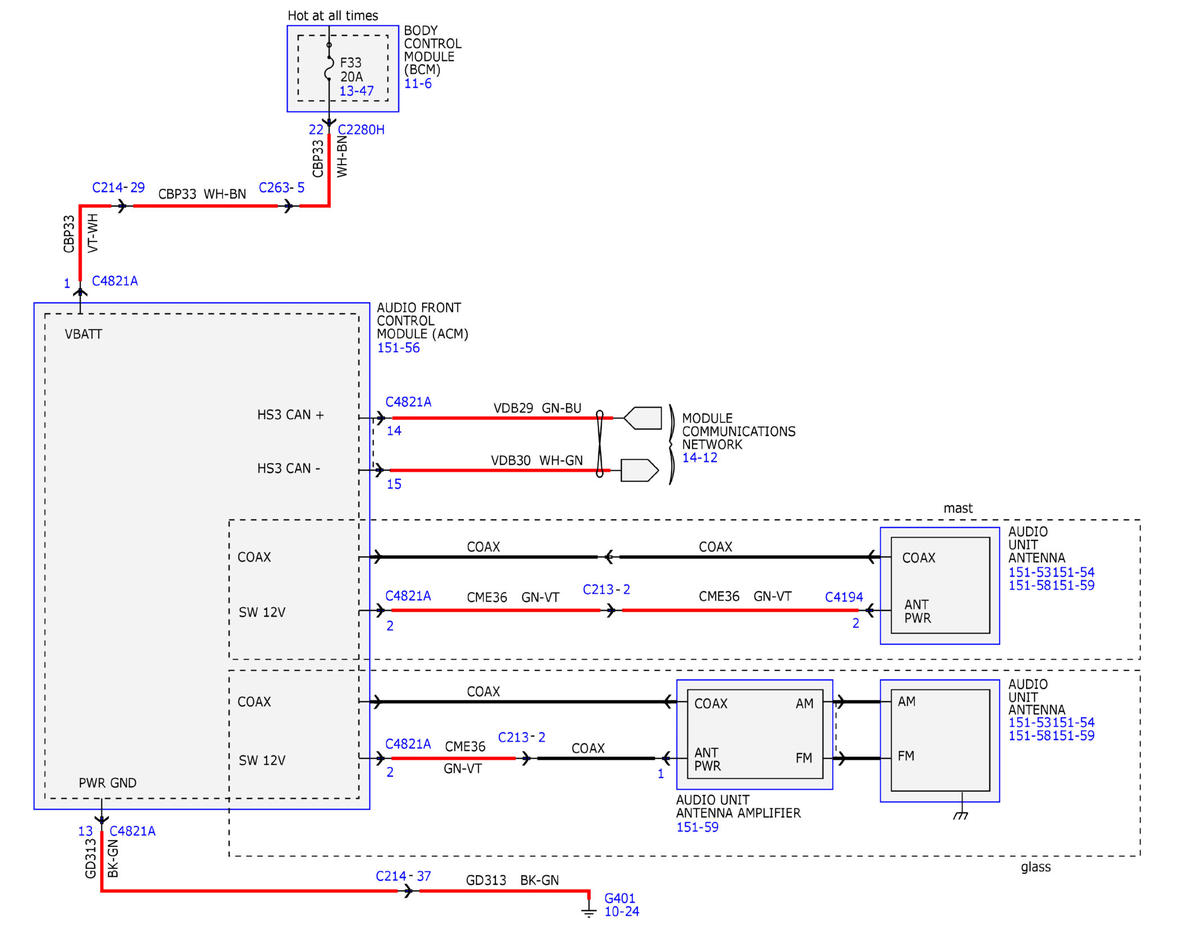Follow the C214-37 ground connector link
1200x927 pixels.
pyautogui.click(x=404, y=876)
